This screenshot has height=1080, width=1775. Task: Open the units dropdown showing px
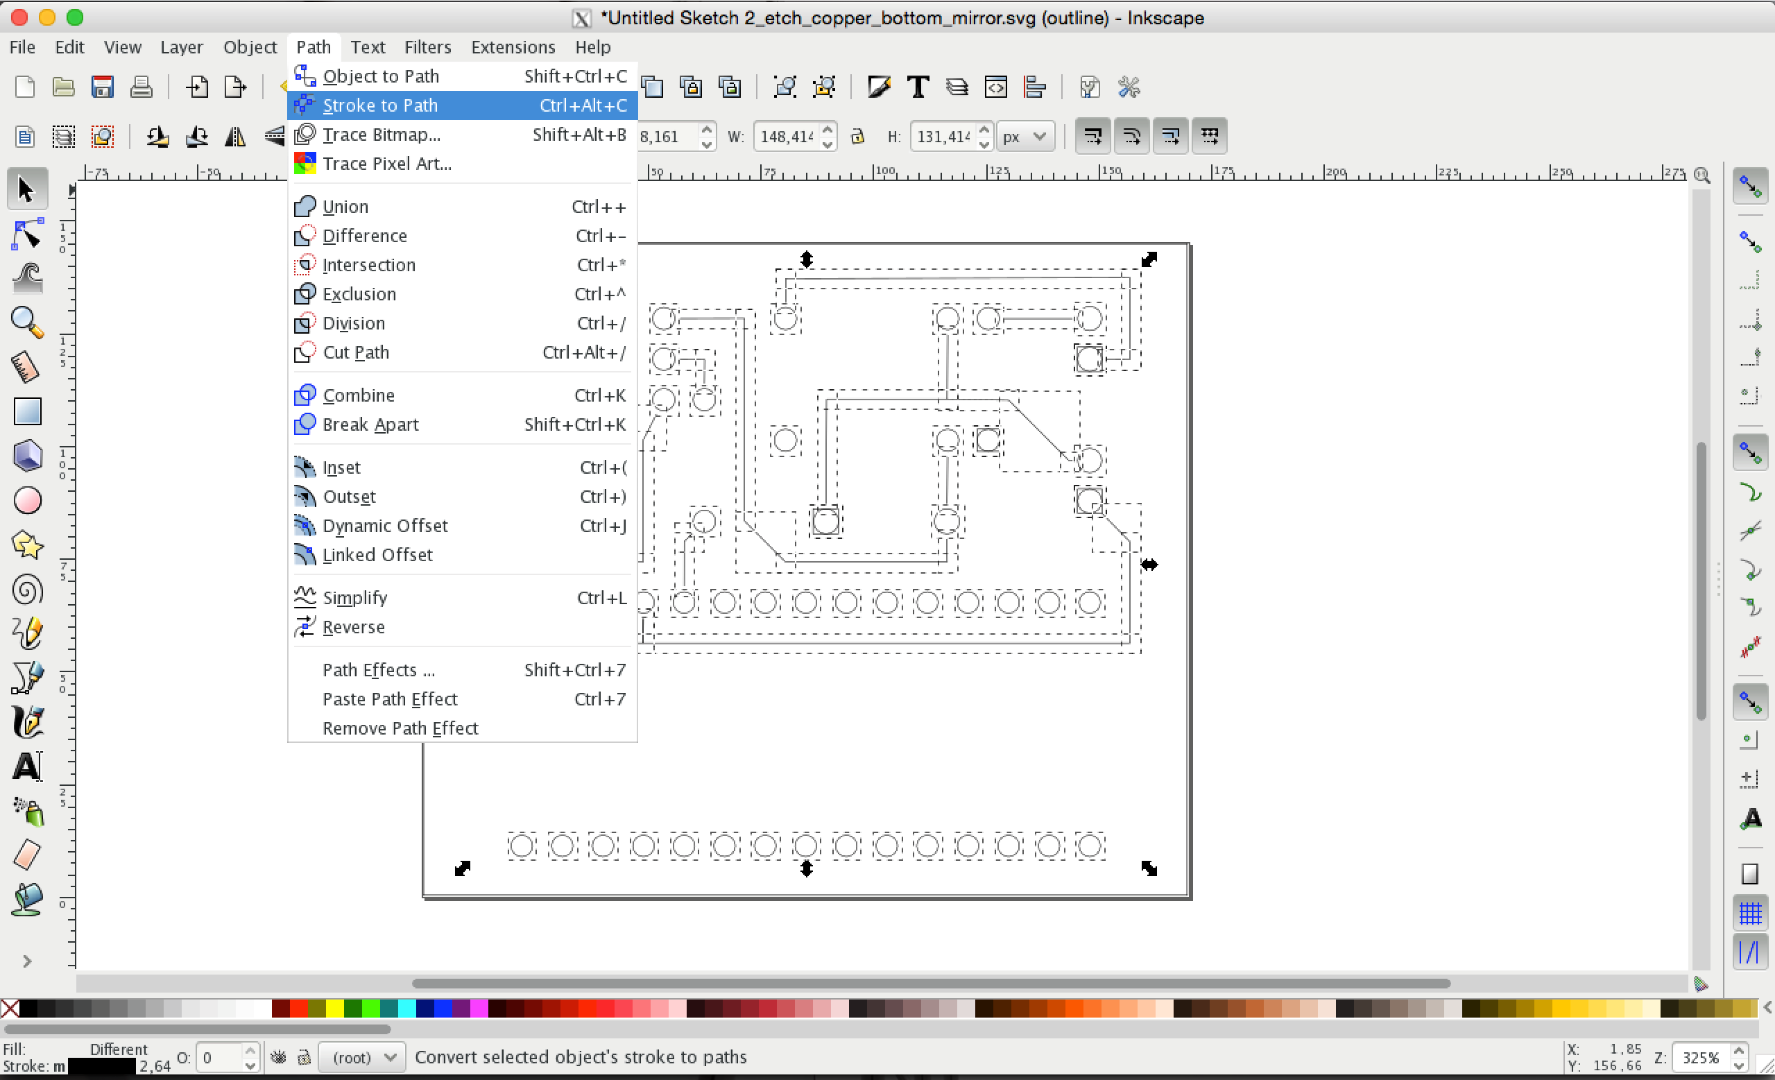pyautogui.click(x=1025, y=136)
